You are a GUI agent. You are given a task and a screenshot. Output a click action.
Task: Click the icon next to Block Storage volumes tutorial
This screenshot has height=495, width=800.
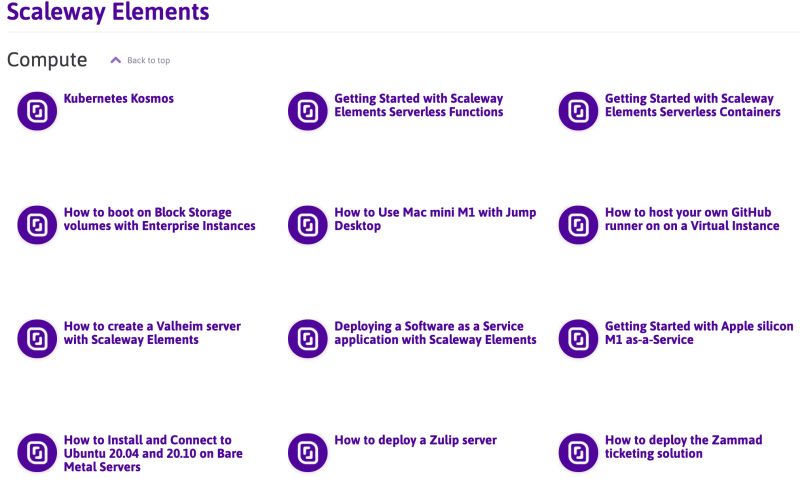37,225
